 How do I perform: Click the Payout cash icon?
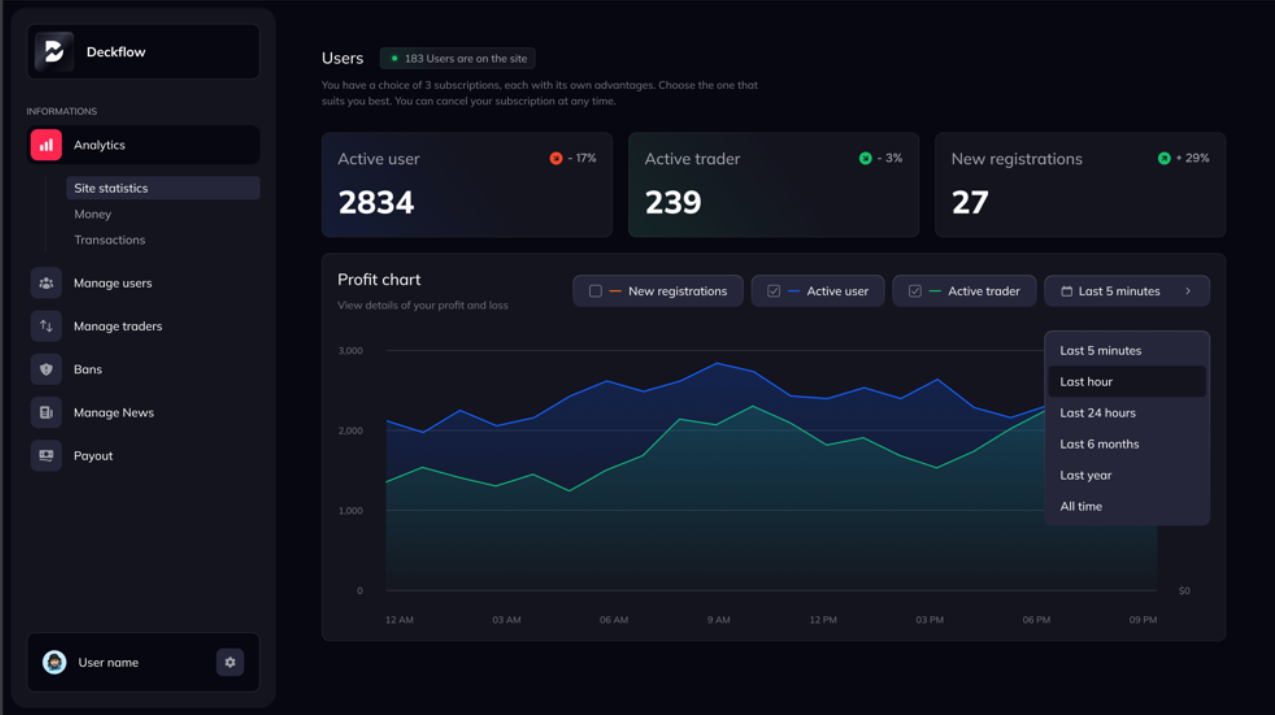(x=46, y=455)
